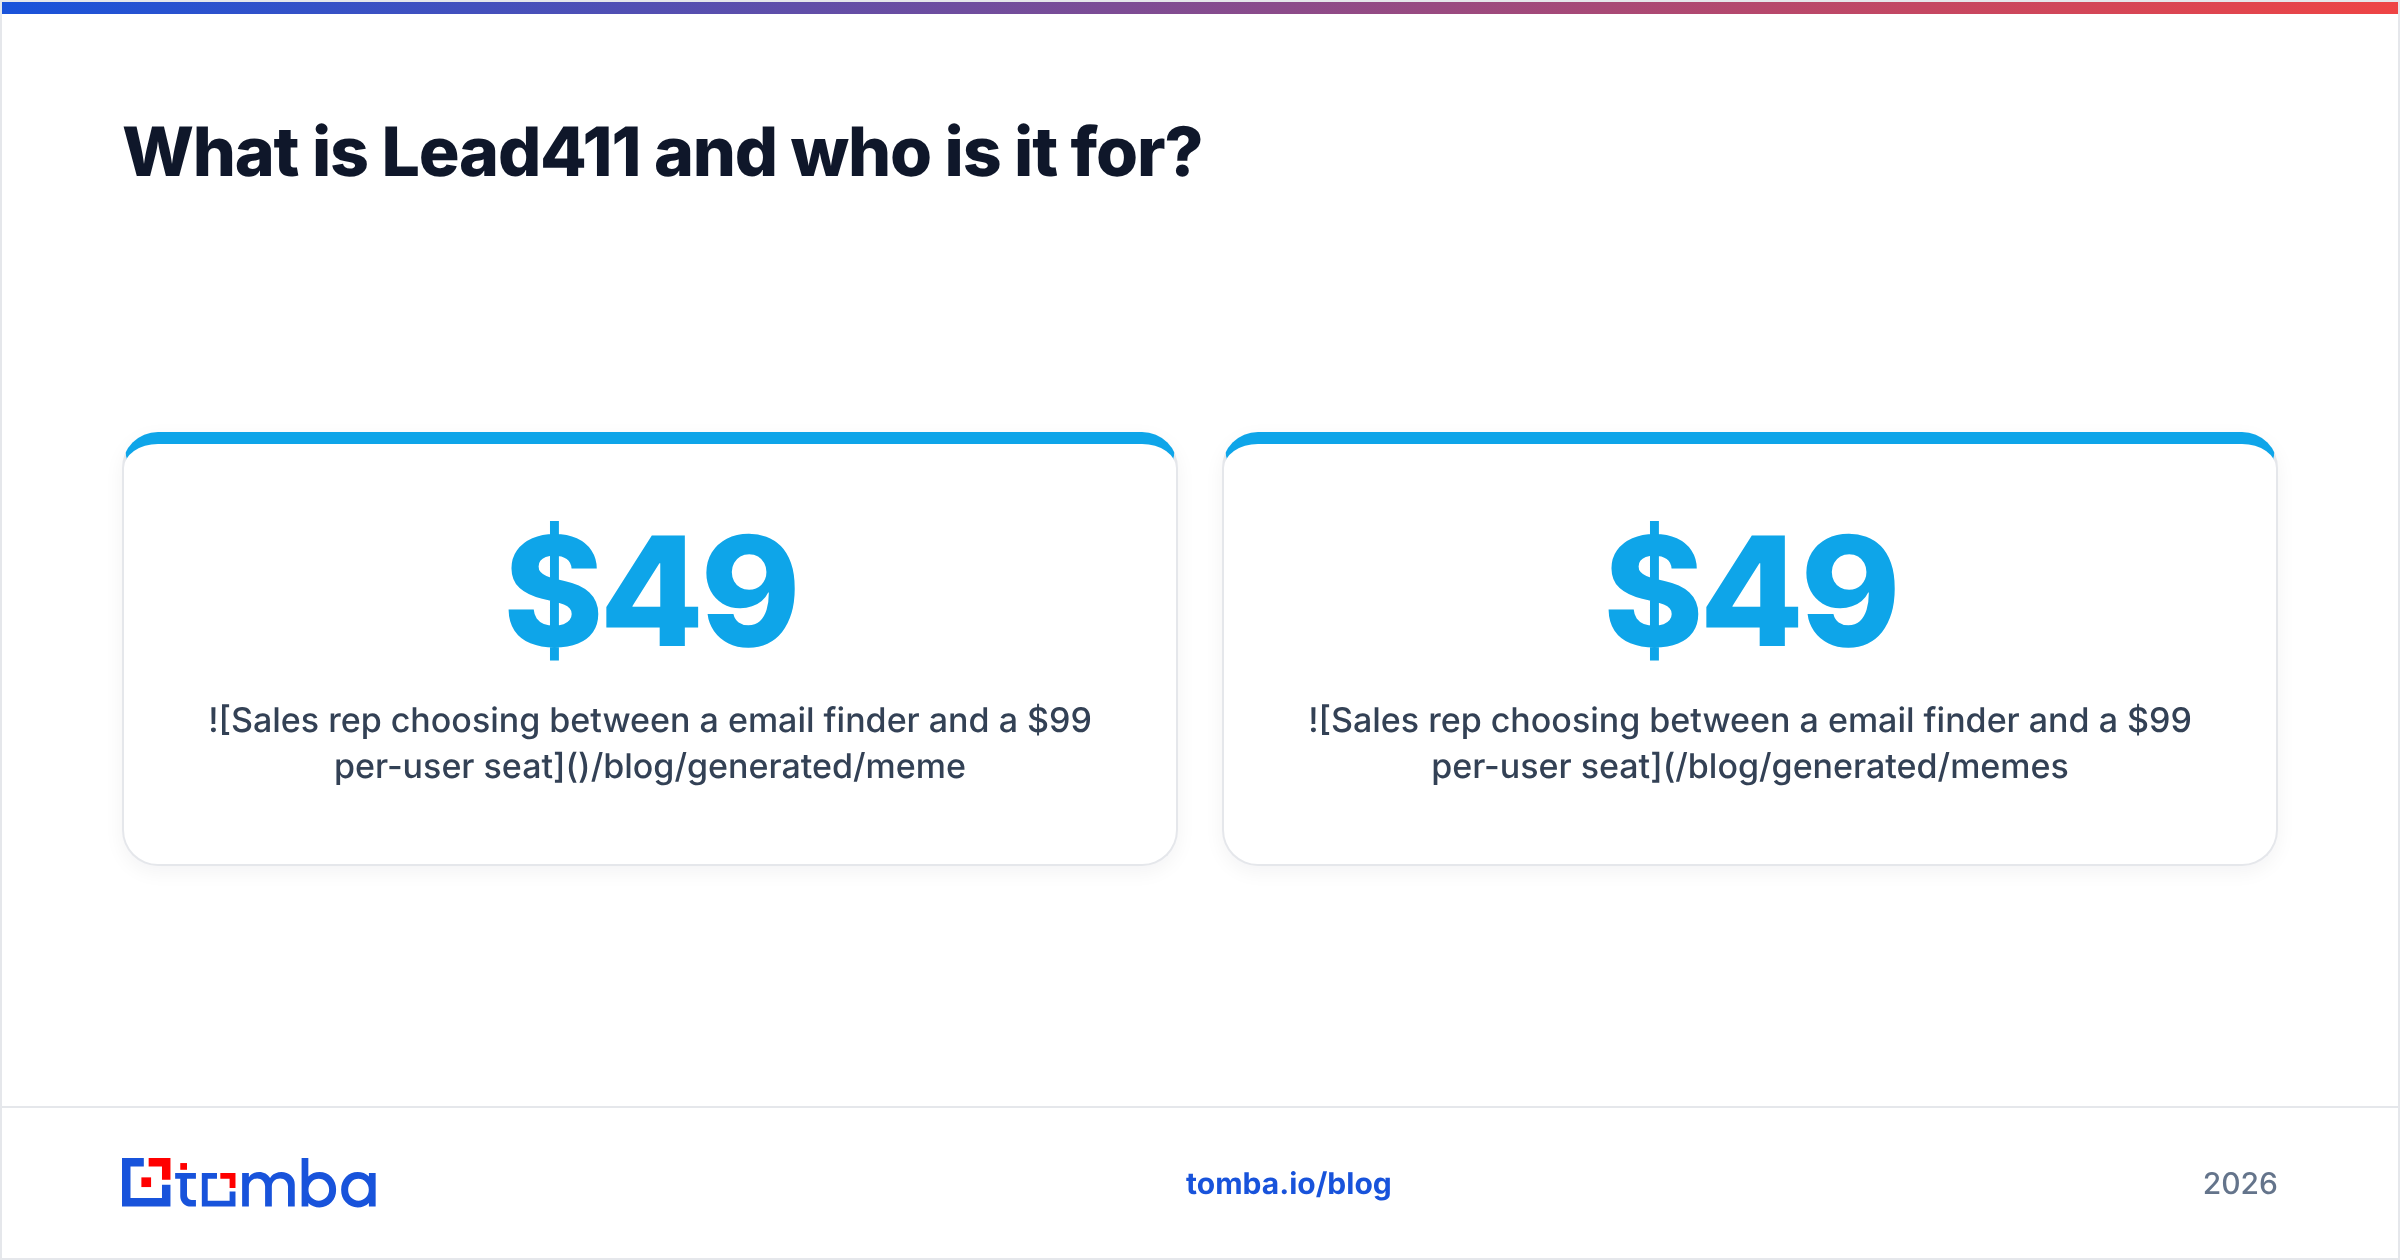
Task: Open the tomba.io/blog link
Action: [1288, 1183]
